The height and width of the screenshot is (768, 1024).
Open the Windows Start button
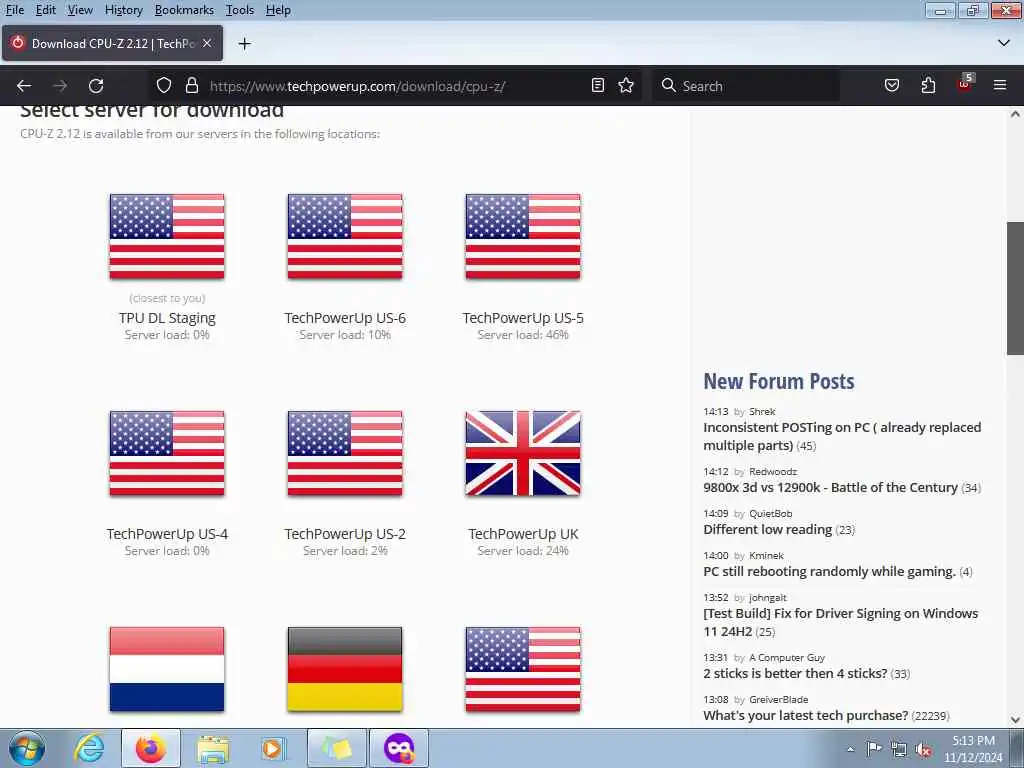tap(27, 748)
